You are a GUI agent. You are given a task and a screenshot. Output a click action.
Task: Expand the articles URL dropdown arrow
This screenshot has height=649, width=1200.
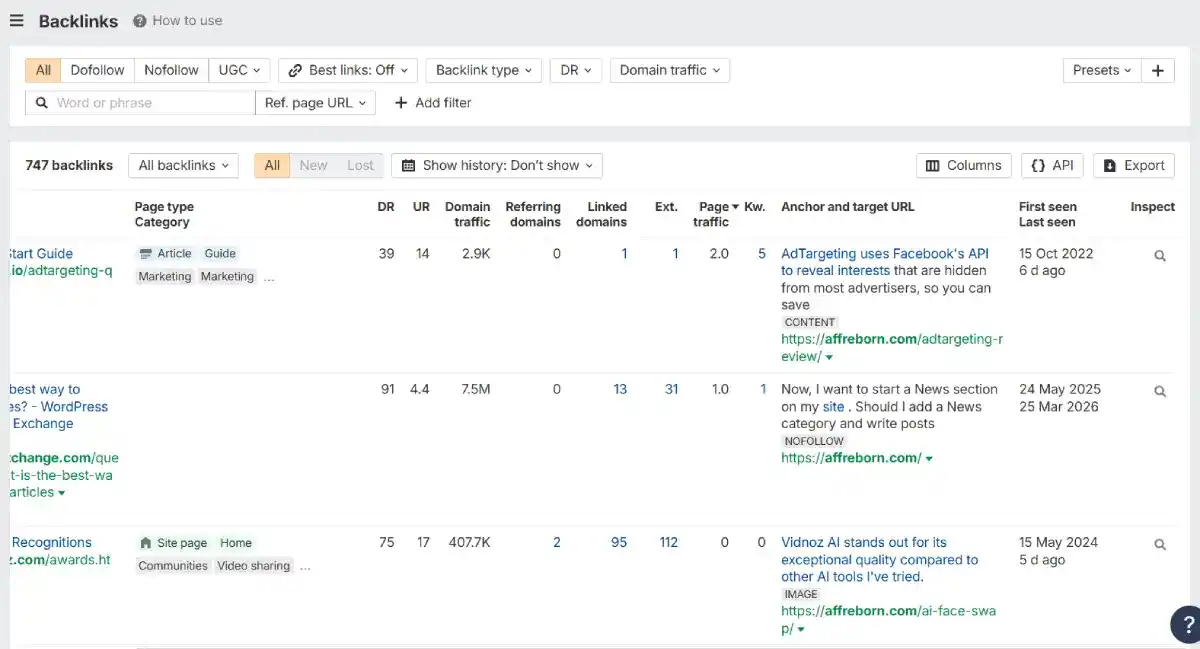62,493
